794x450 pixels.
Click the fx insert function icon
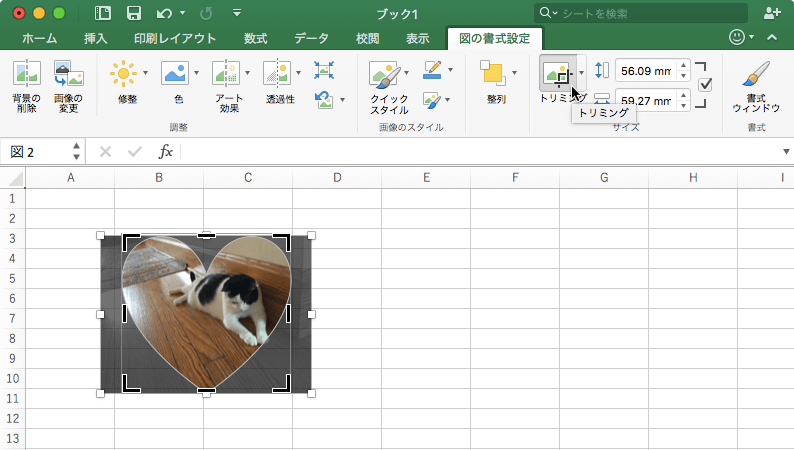(166, 151)
